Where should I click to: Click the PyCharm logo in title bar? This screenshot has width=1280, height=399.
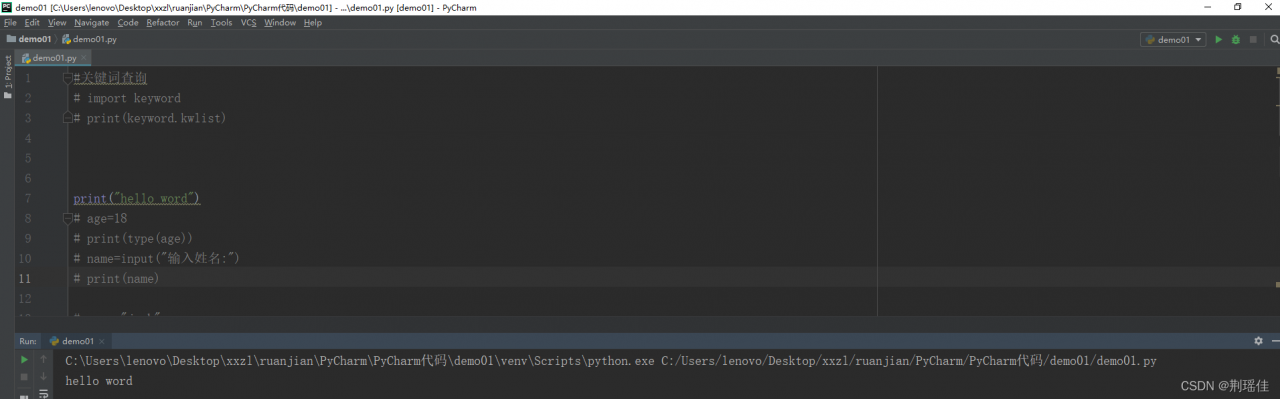(x=7, y=7)
